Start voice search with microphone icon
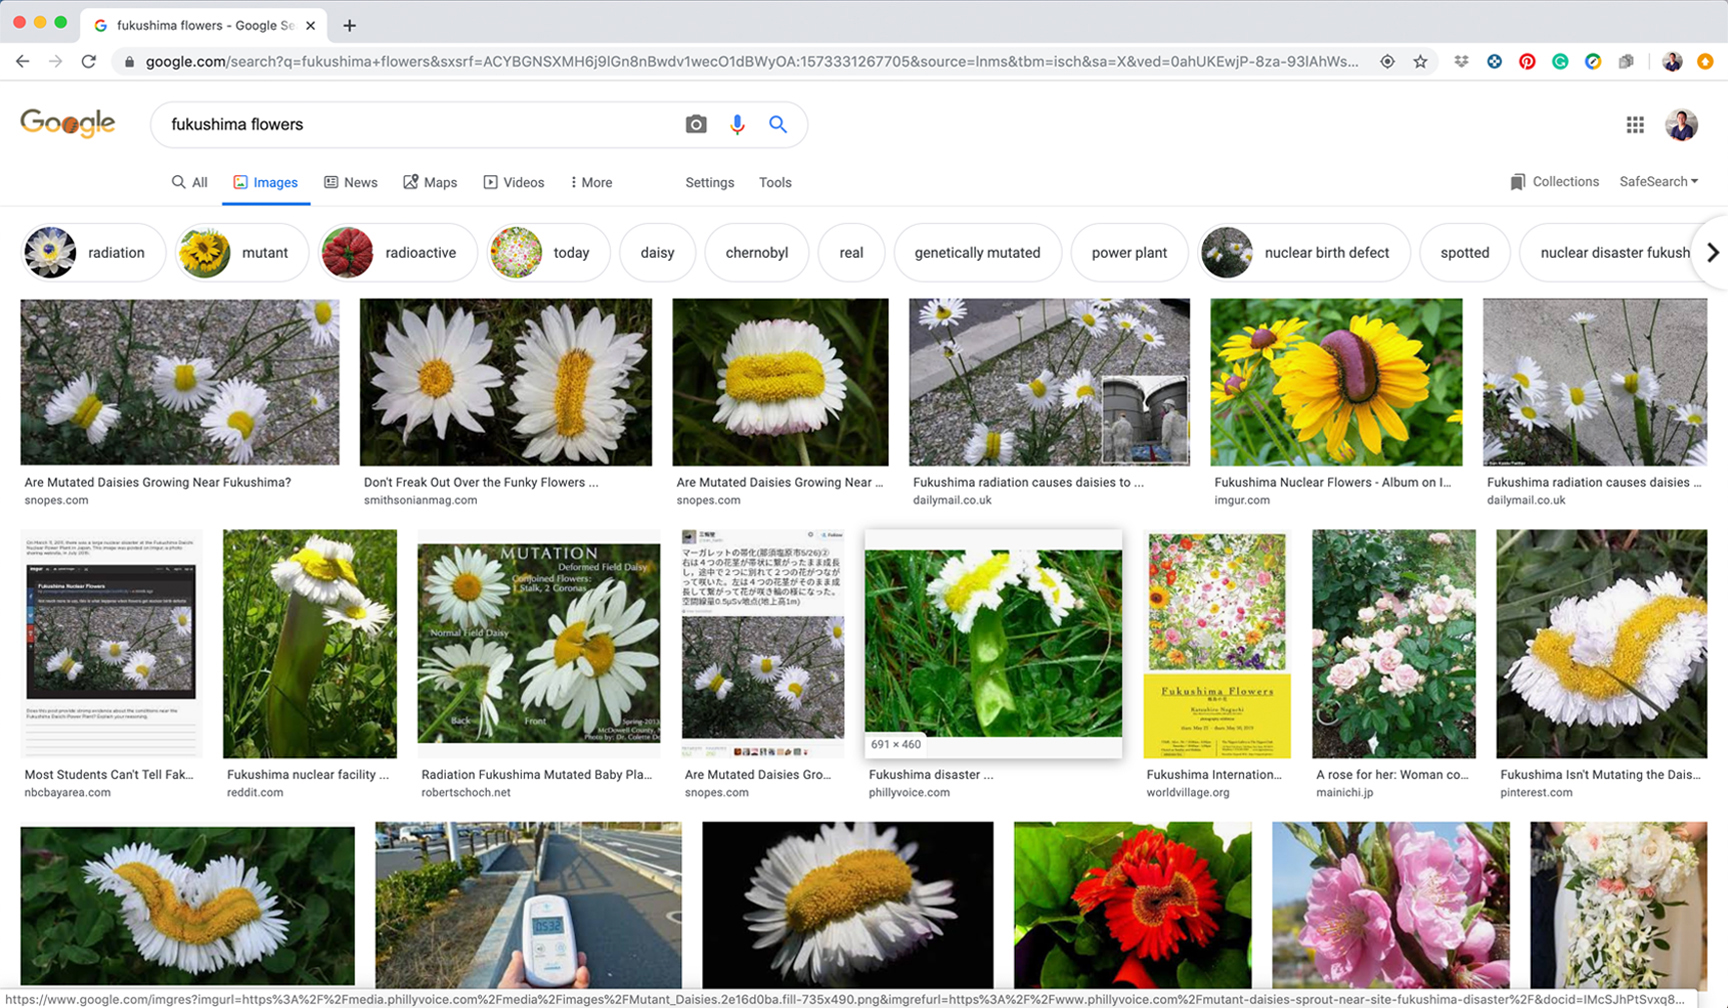1728x1008 pixels. [x=737, y=125]
